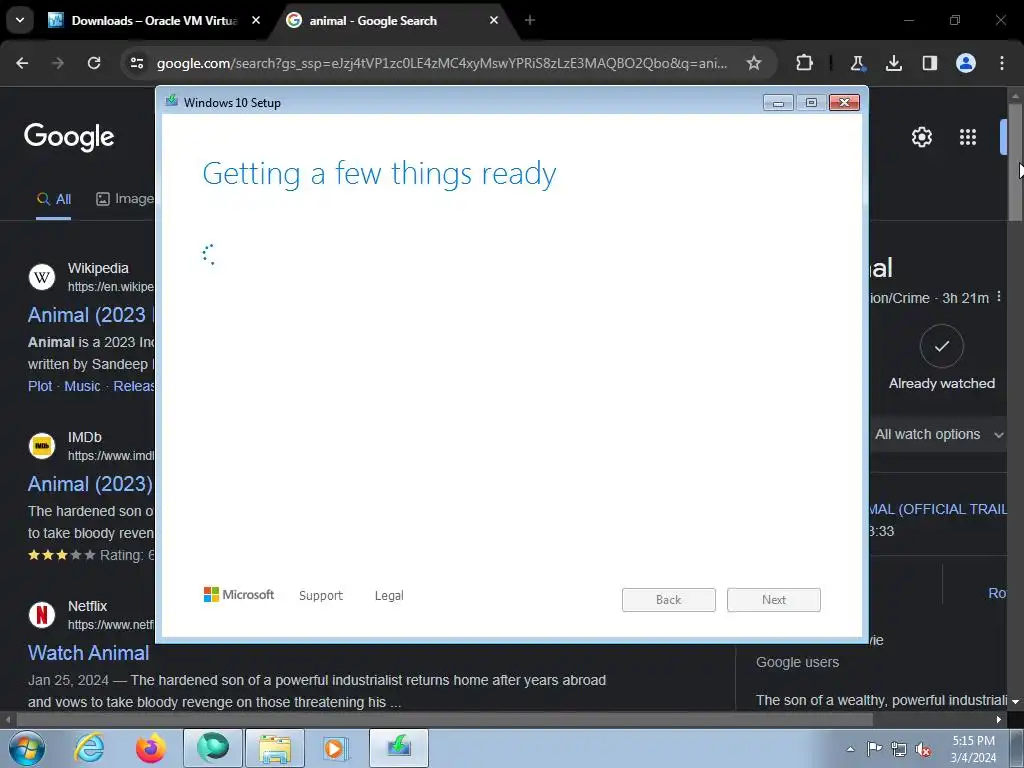Click the Netflix site favicon
This screenshot has height=768, width=1024.
point(42,615)
